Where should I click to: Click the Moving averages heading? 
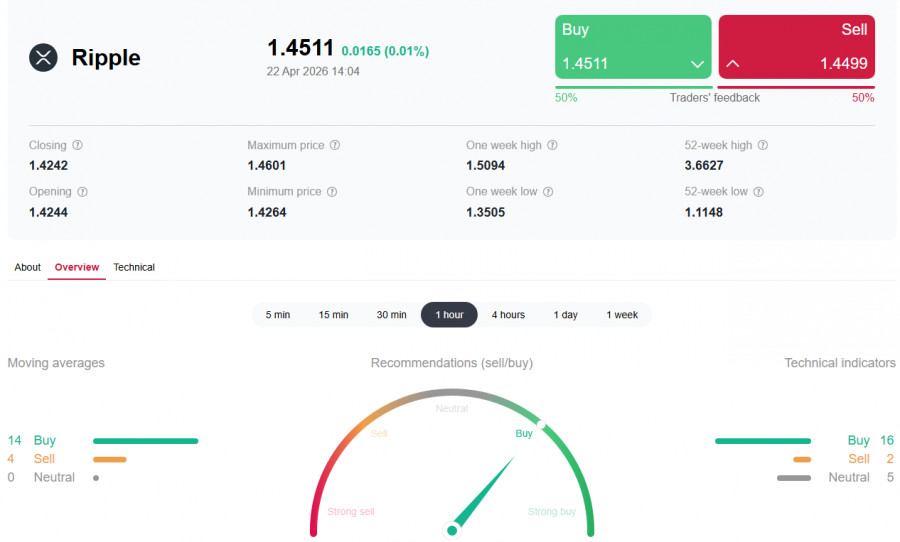click(x=56, y=363)
